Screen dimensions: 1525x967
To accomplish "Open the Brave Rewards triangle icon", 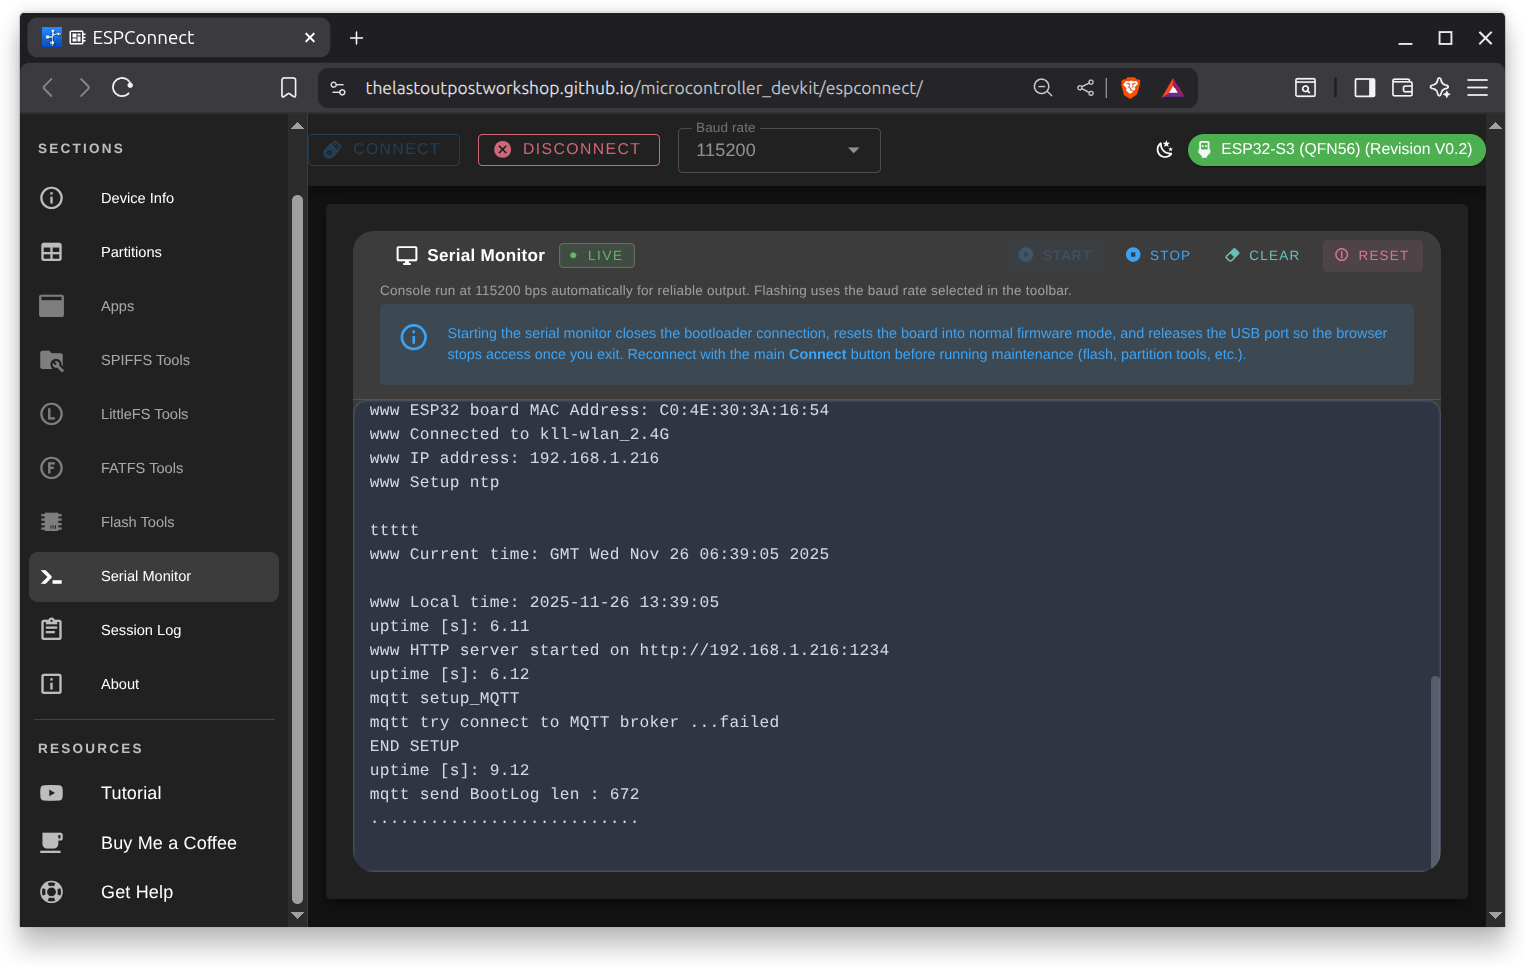I will (1173, 88).
